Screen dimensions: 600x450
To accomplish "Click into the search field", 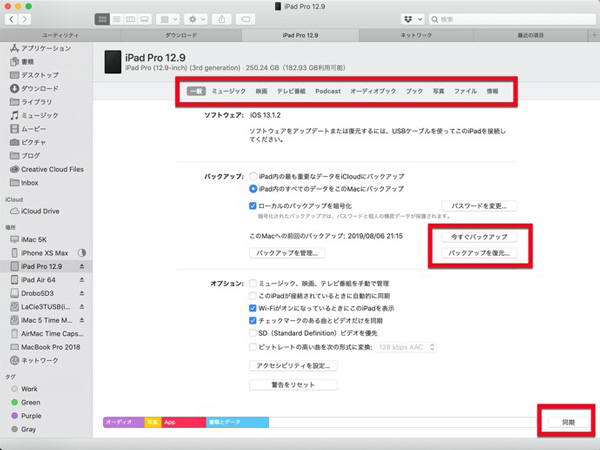I will point(512,19).
